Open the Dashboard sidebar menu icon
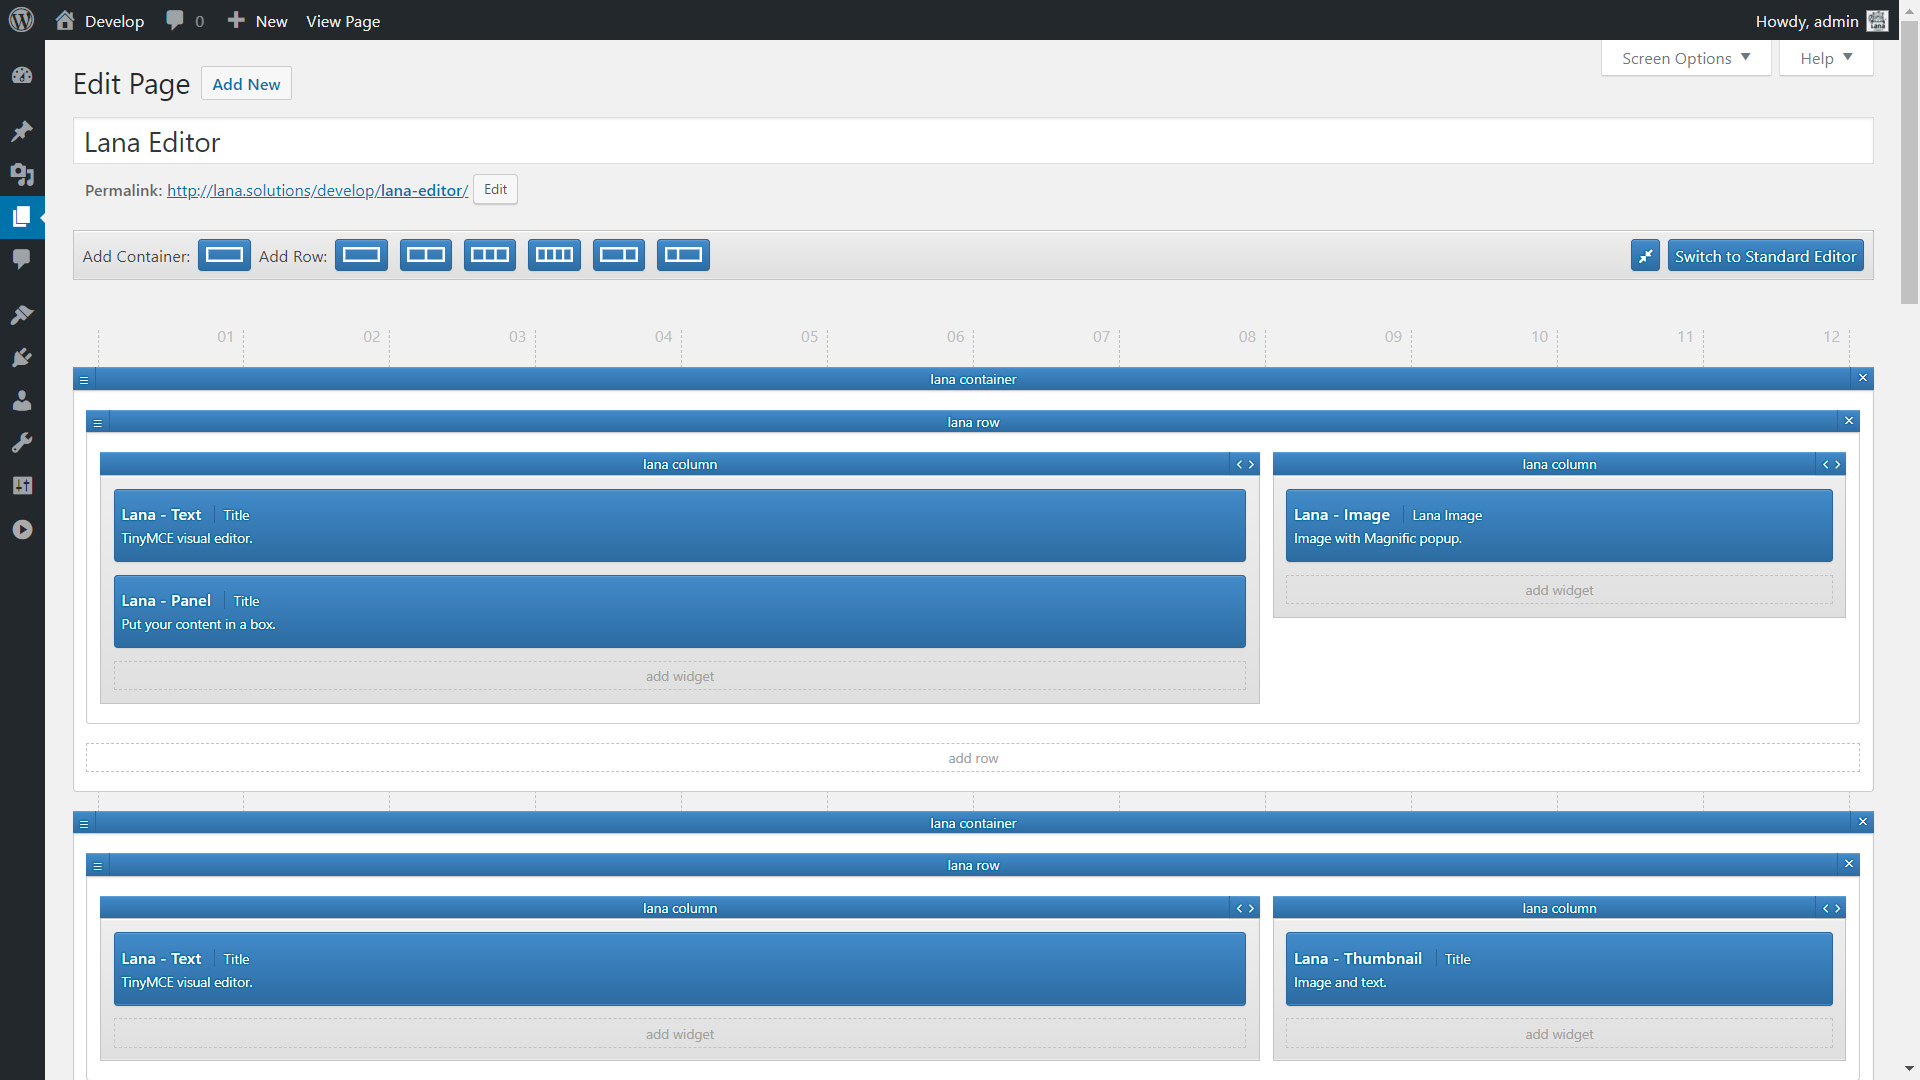 [x=22, y=76]
